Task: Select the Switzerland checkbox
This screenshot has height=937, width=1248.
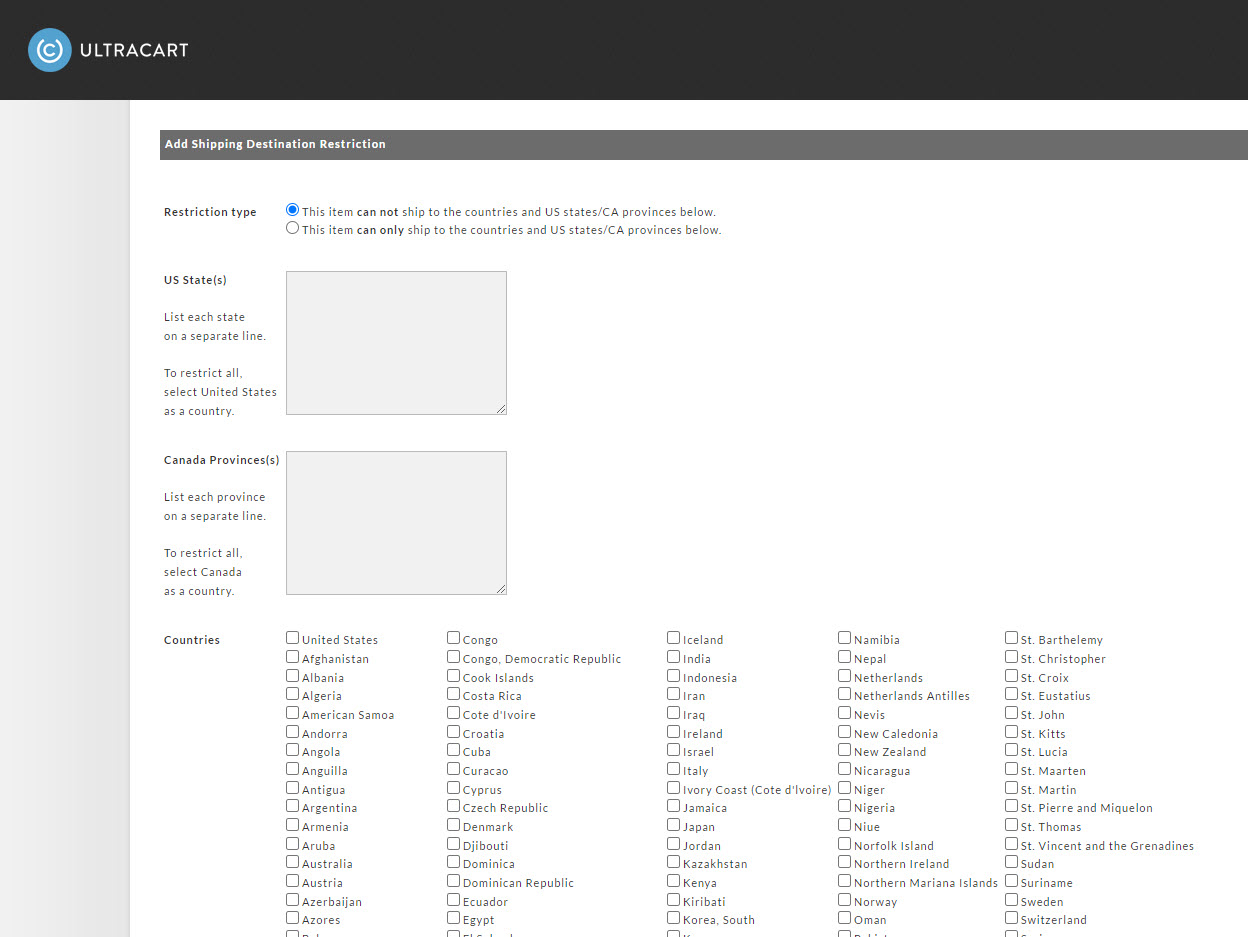Action: pos(1011,918)
